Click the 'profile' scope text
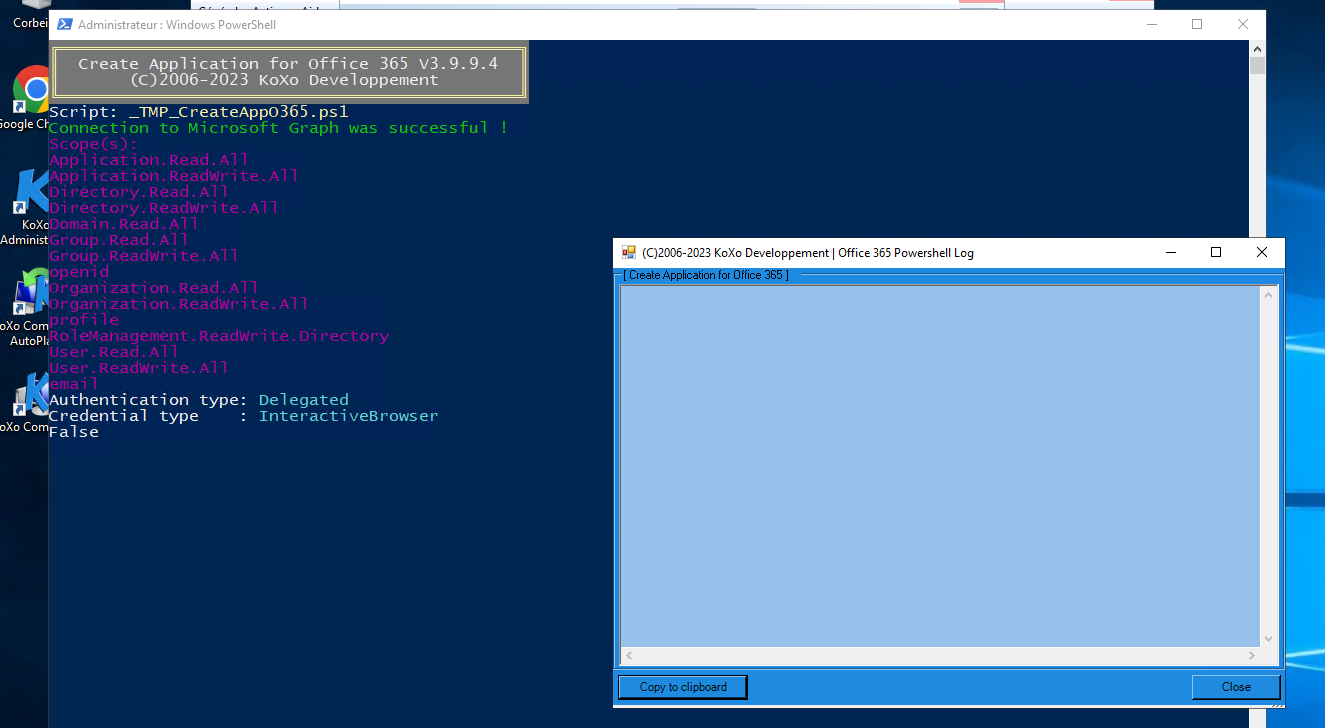The width and height of the screenshot is (1325, 728). coord(84,320)
